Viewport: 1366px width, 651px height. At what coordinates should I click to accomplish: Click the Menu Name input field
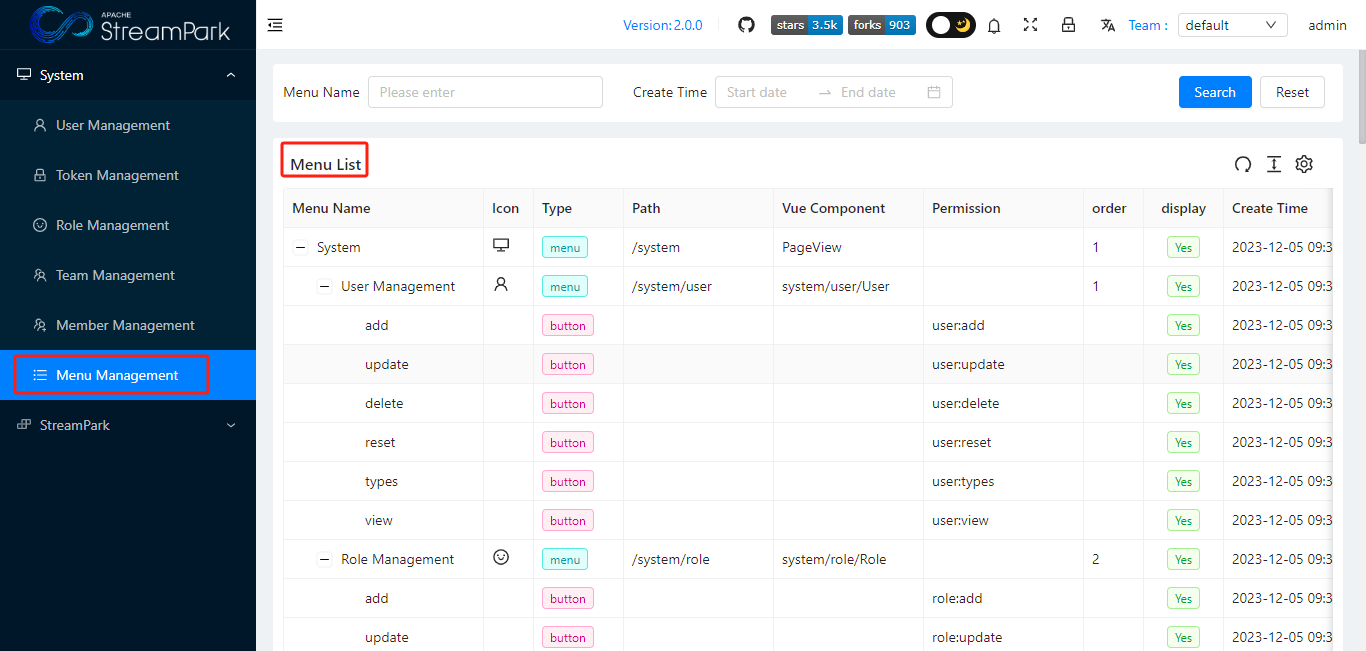click(485, 91)
